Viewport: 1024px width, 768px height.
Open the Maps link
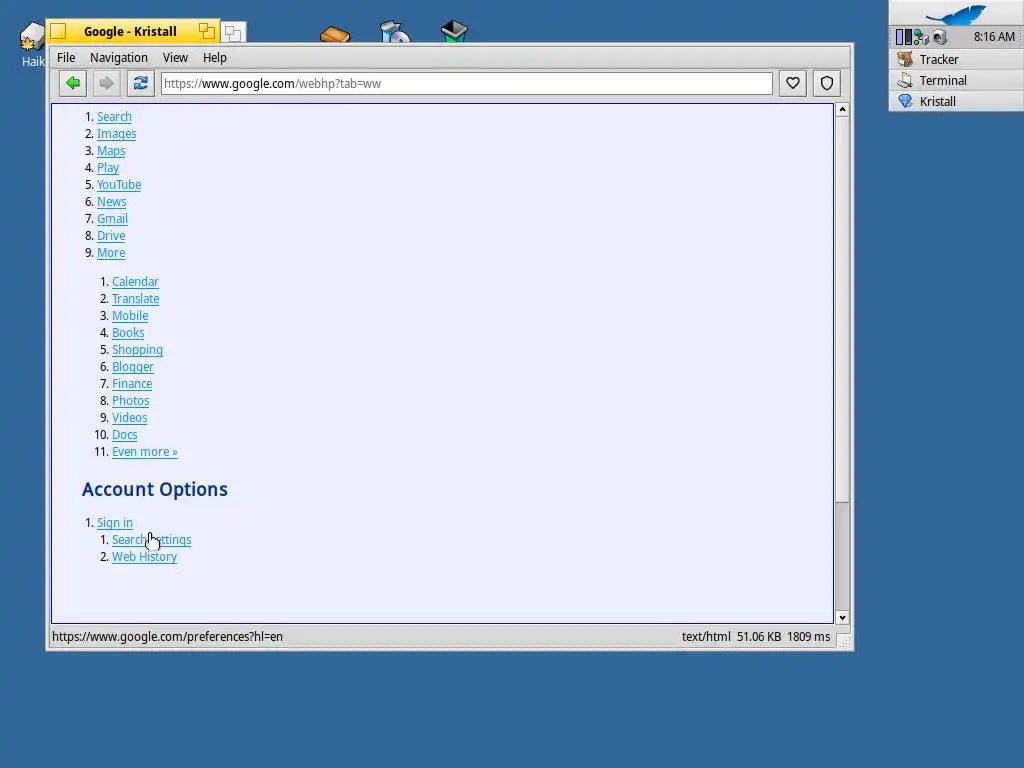(111, 151)
